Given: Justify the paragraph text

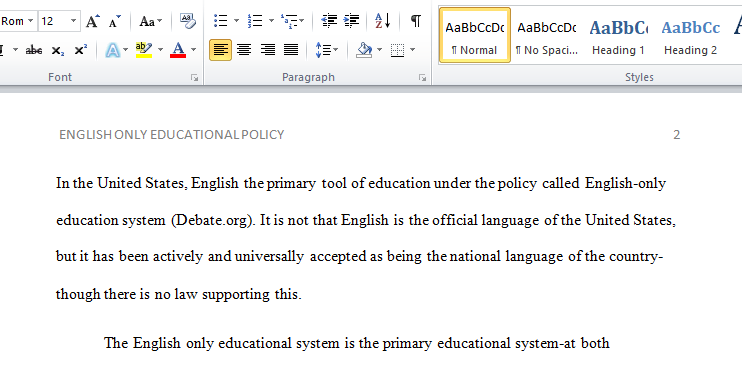Looking at the screenshot, I should (x=291, y=50).
